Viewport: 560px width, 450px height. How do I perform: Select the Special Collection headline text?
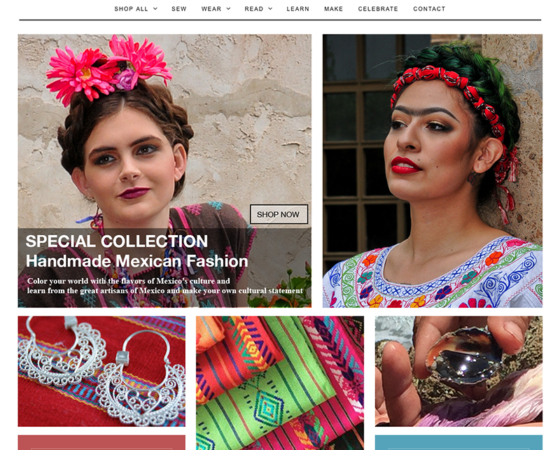(117, 241)
